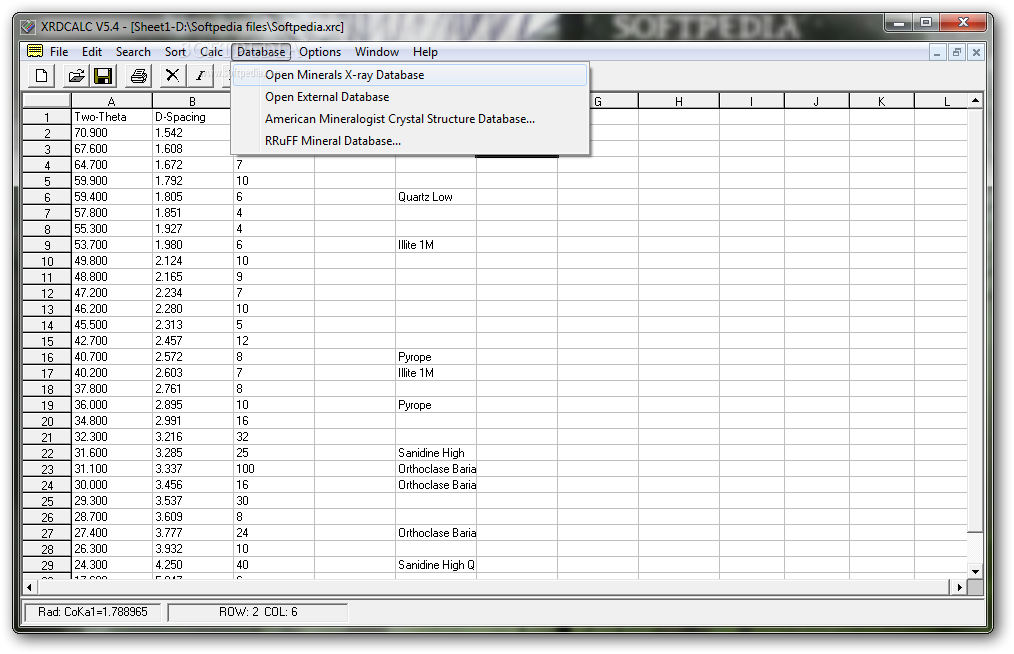Click cell with value 2.457

coord(193,341)
